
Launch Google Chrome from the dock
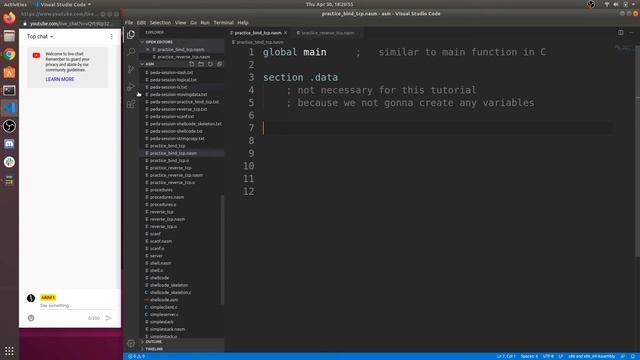coord(9,54)
